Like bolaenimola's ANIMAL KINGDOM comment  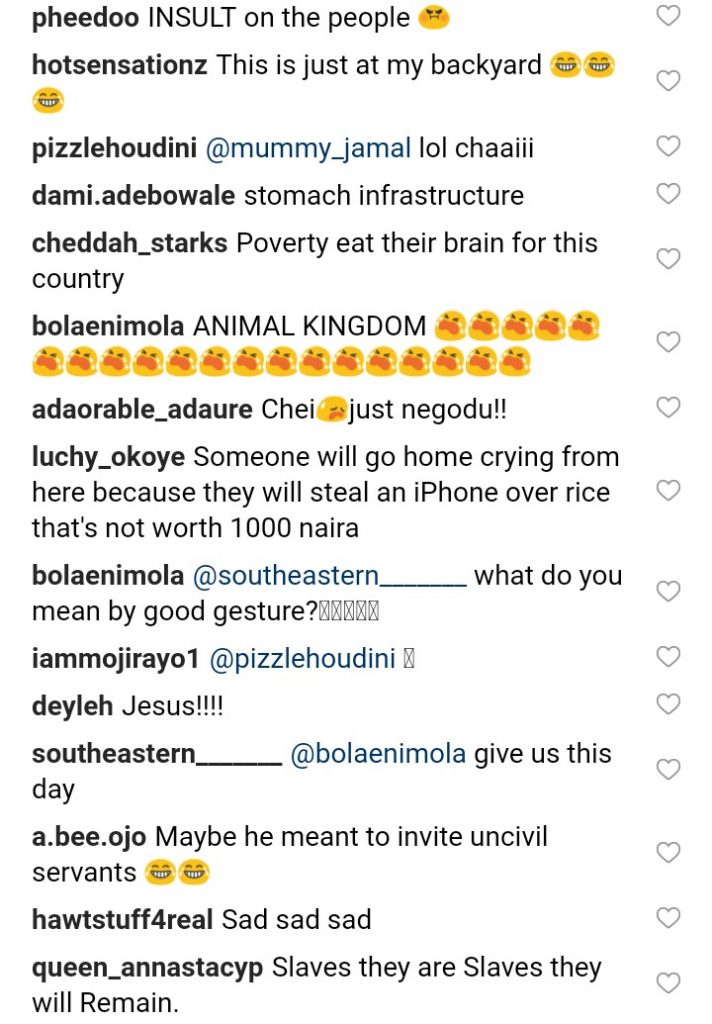click(x=667, y=342)
